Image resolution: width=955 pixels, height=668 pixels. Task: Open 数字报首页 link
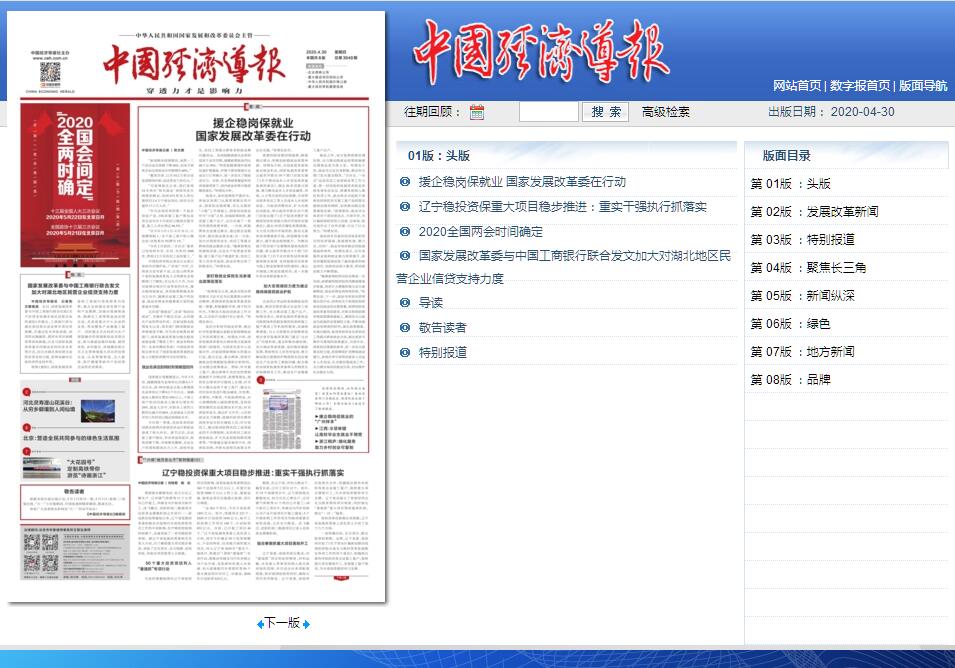click(860, 86)
